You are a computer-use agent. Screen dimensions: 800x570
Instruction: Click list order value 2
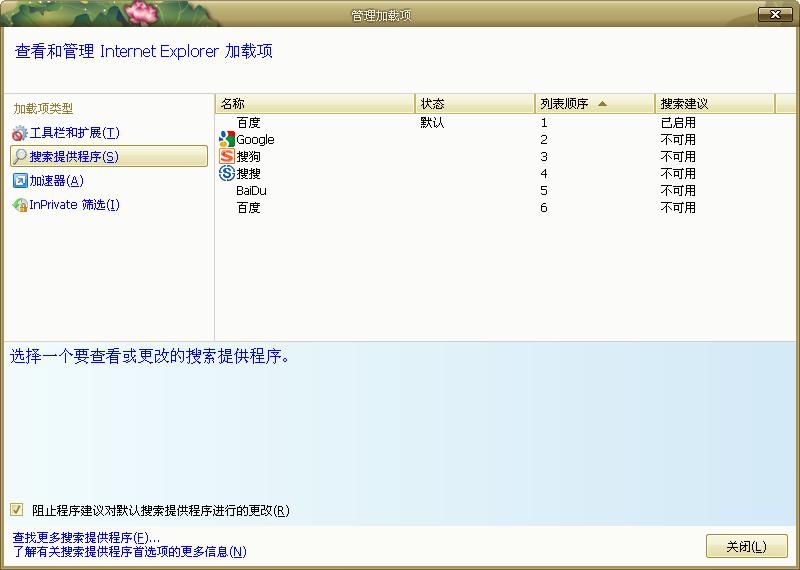point(544,139)
